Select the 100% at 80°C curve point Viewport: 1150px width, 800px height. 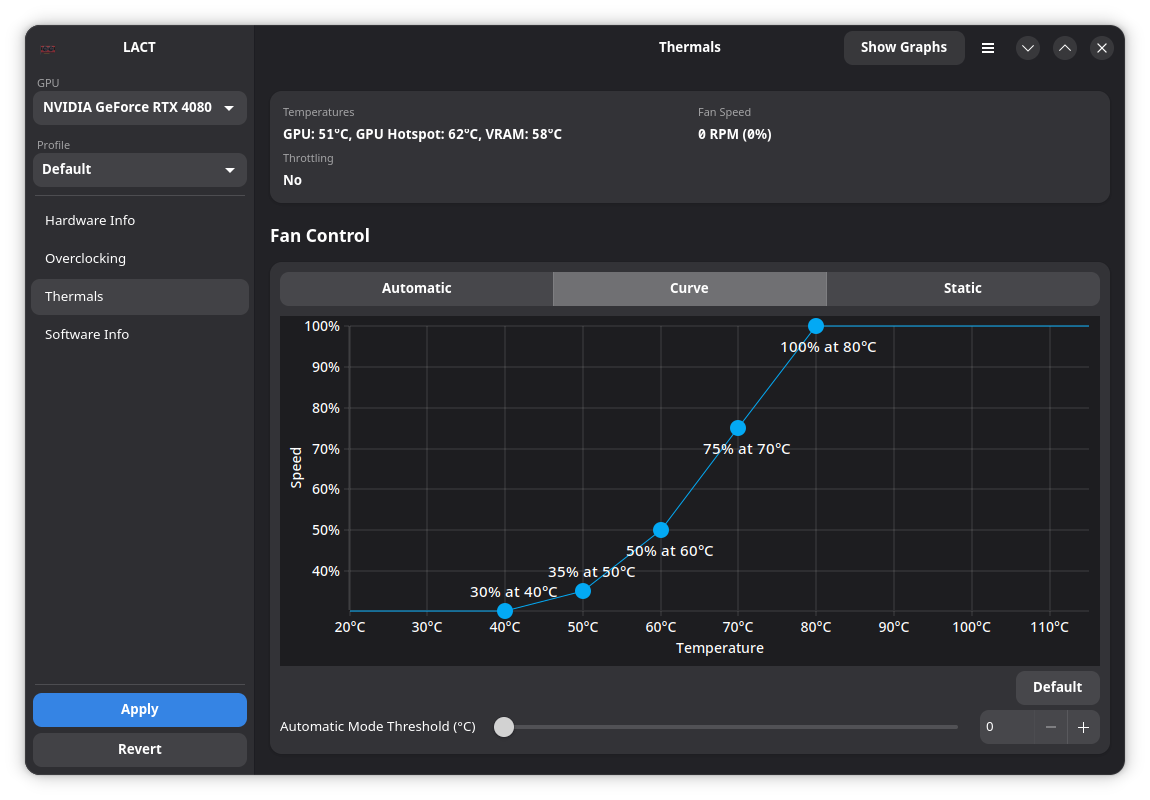point(816,326)
